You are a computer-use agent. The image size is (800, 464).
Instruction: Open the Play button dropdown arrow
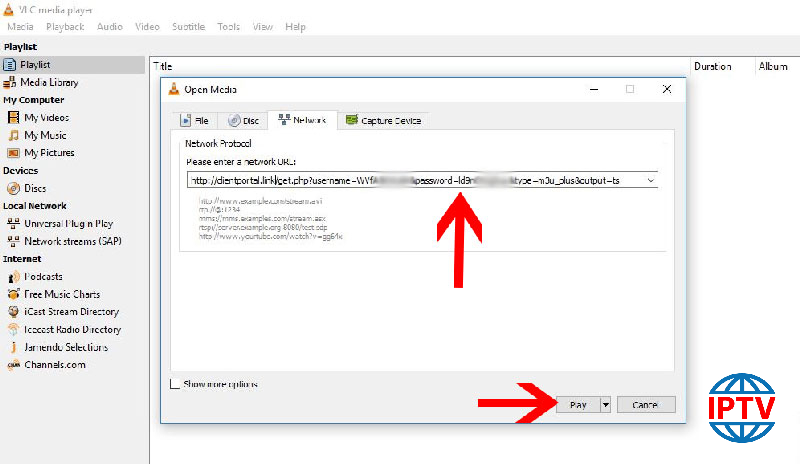point(605,405)
